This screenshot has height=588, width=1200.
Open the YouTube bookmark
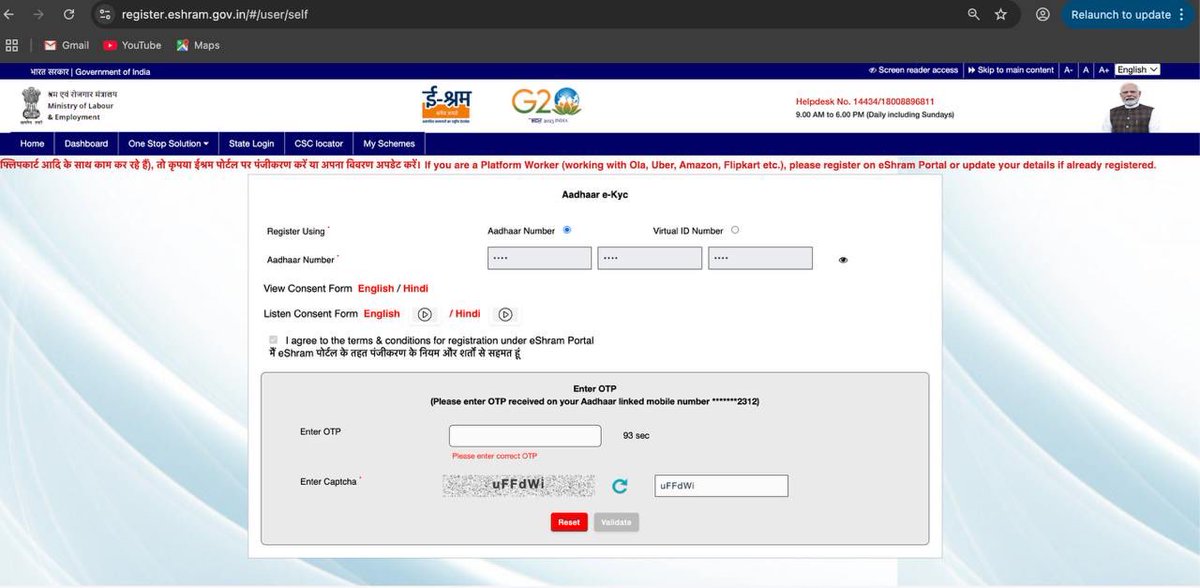coord(132,45)
